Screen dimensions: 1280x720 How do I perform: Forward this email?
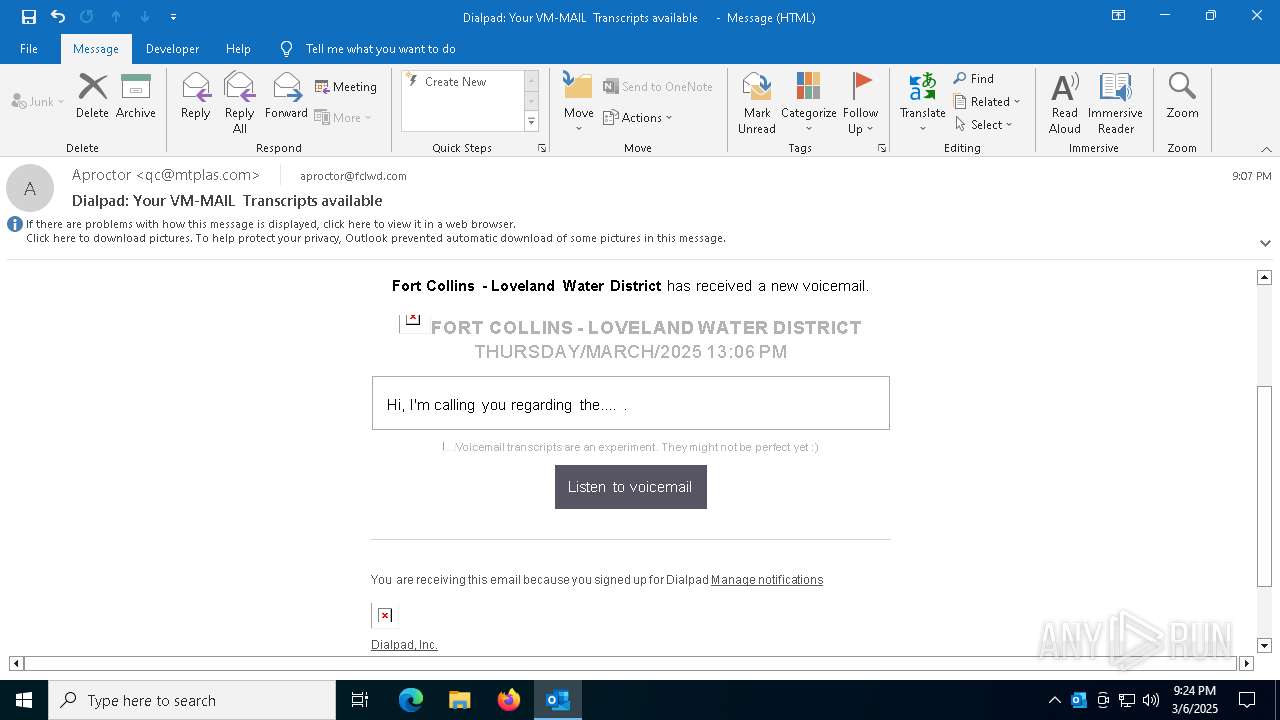pyautogui.click(x=286, y=96)
